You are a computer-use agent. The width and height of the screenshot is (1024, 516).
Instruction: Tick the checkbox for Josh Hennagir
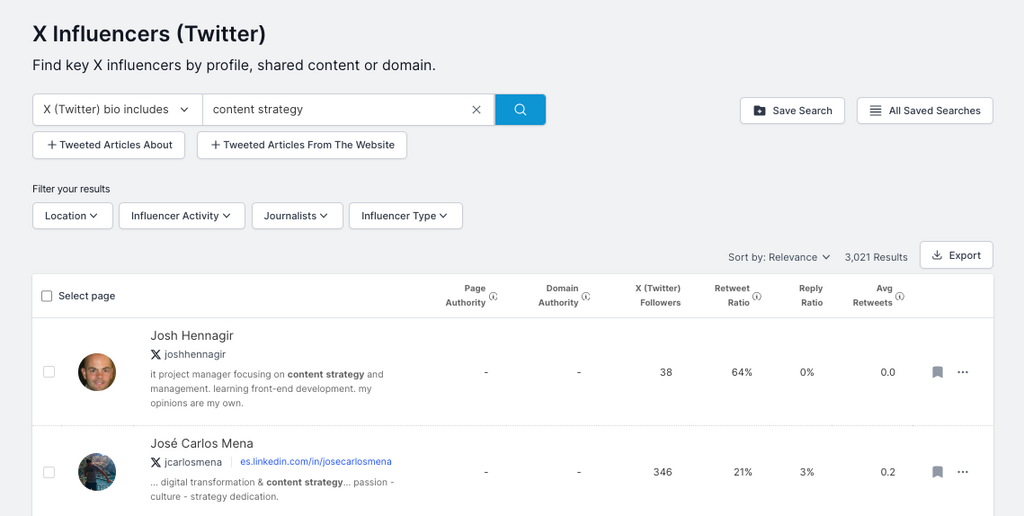coord(49,372)
